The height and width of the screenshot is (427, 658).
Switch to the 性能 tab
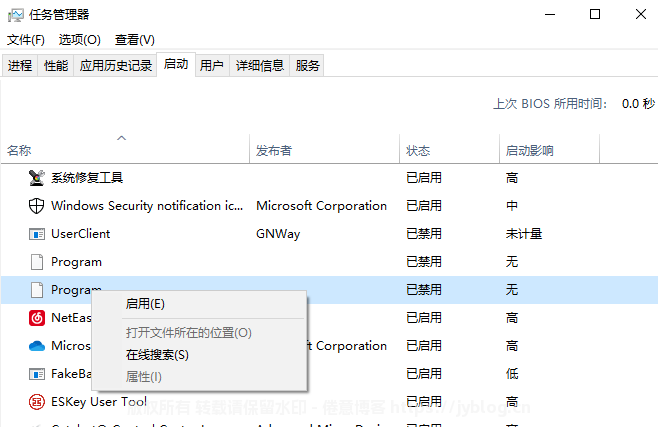click(x=56, y=65)
